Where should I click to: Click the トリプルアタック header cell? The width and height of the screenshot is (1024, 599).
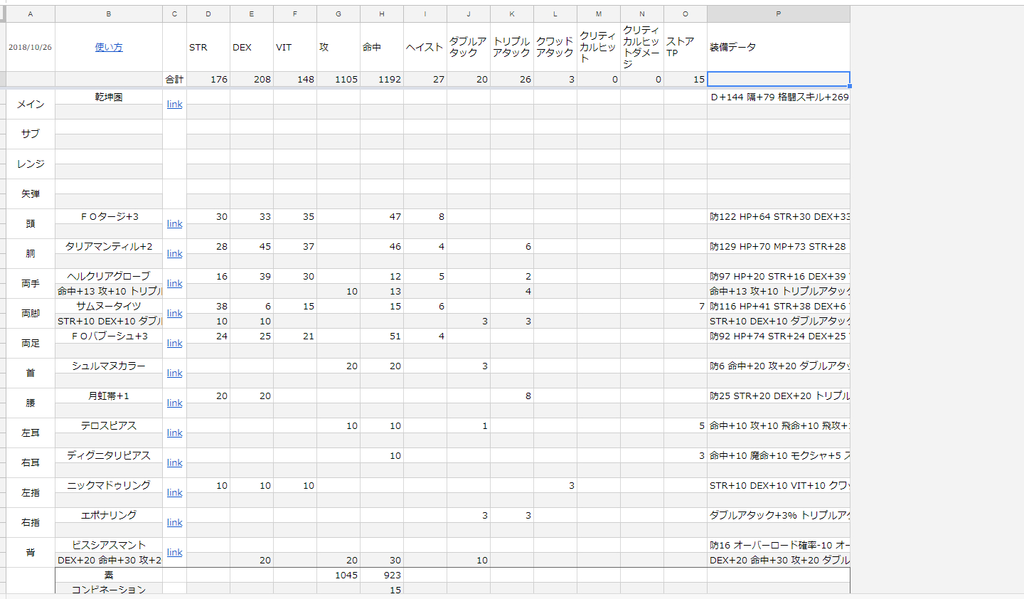click(512, 47)
